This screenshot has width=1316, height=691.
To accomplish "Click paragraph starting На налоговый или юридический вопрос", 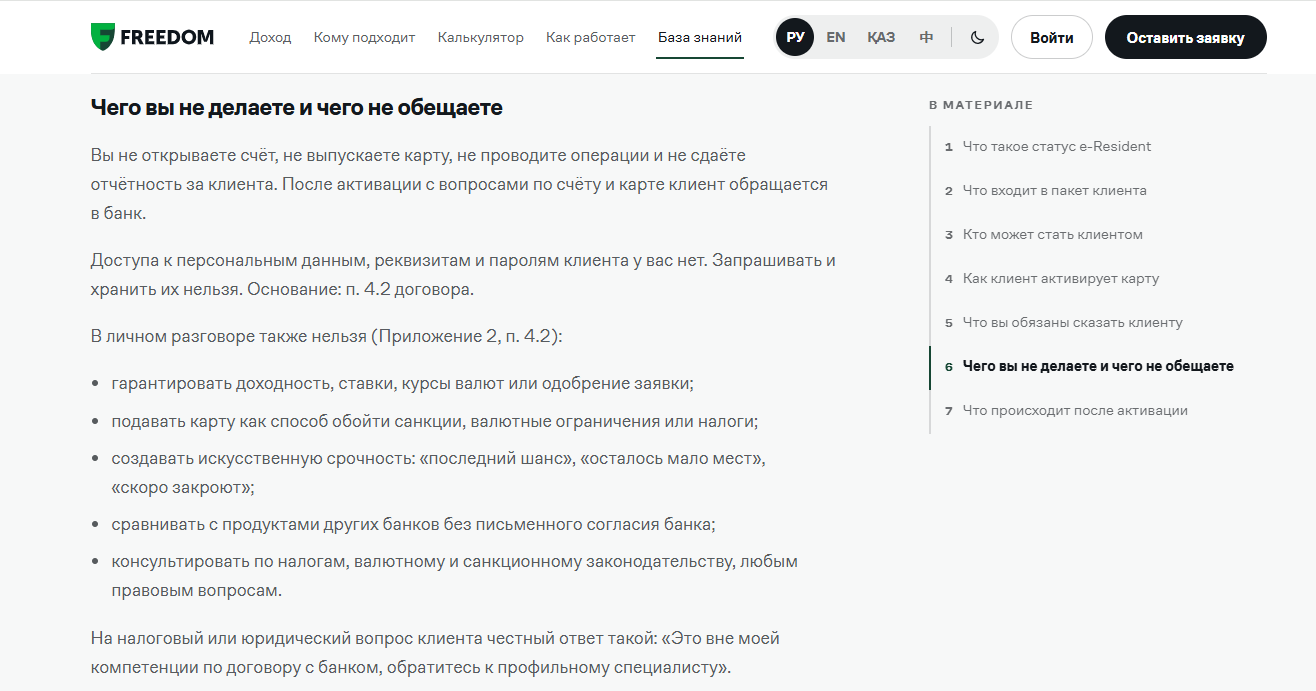I will coord(435,652).
